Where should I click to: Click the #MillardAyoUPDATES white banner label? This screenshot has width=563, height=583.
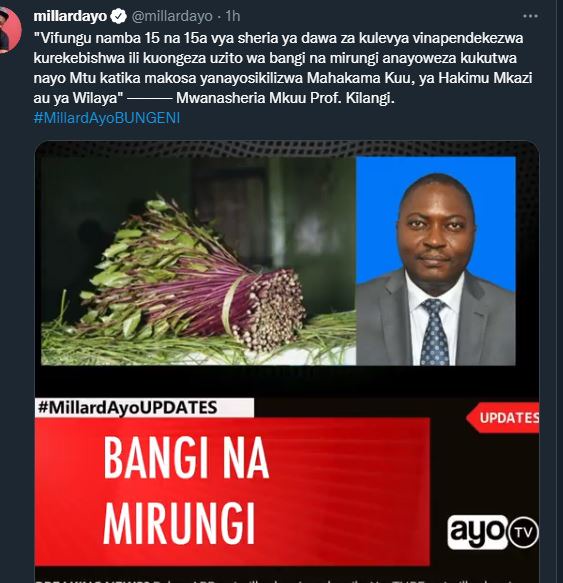(144, 408)
